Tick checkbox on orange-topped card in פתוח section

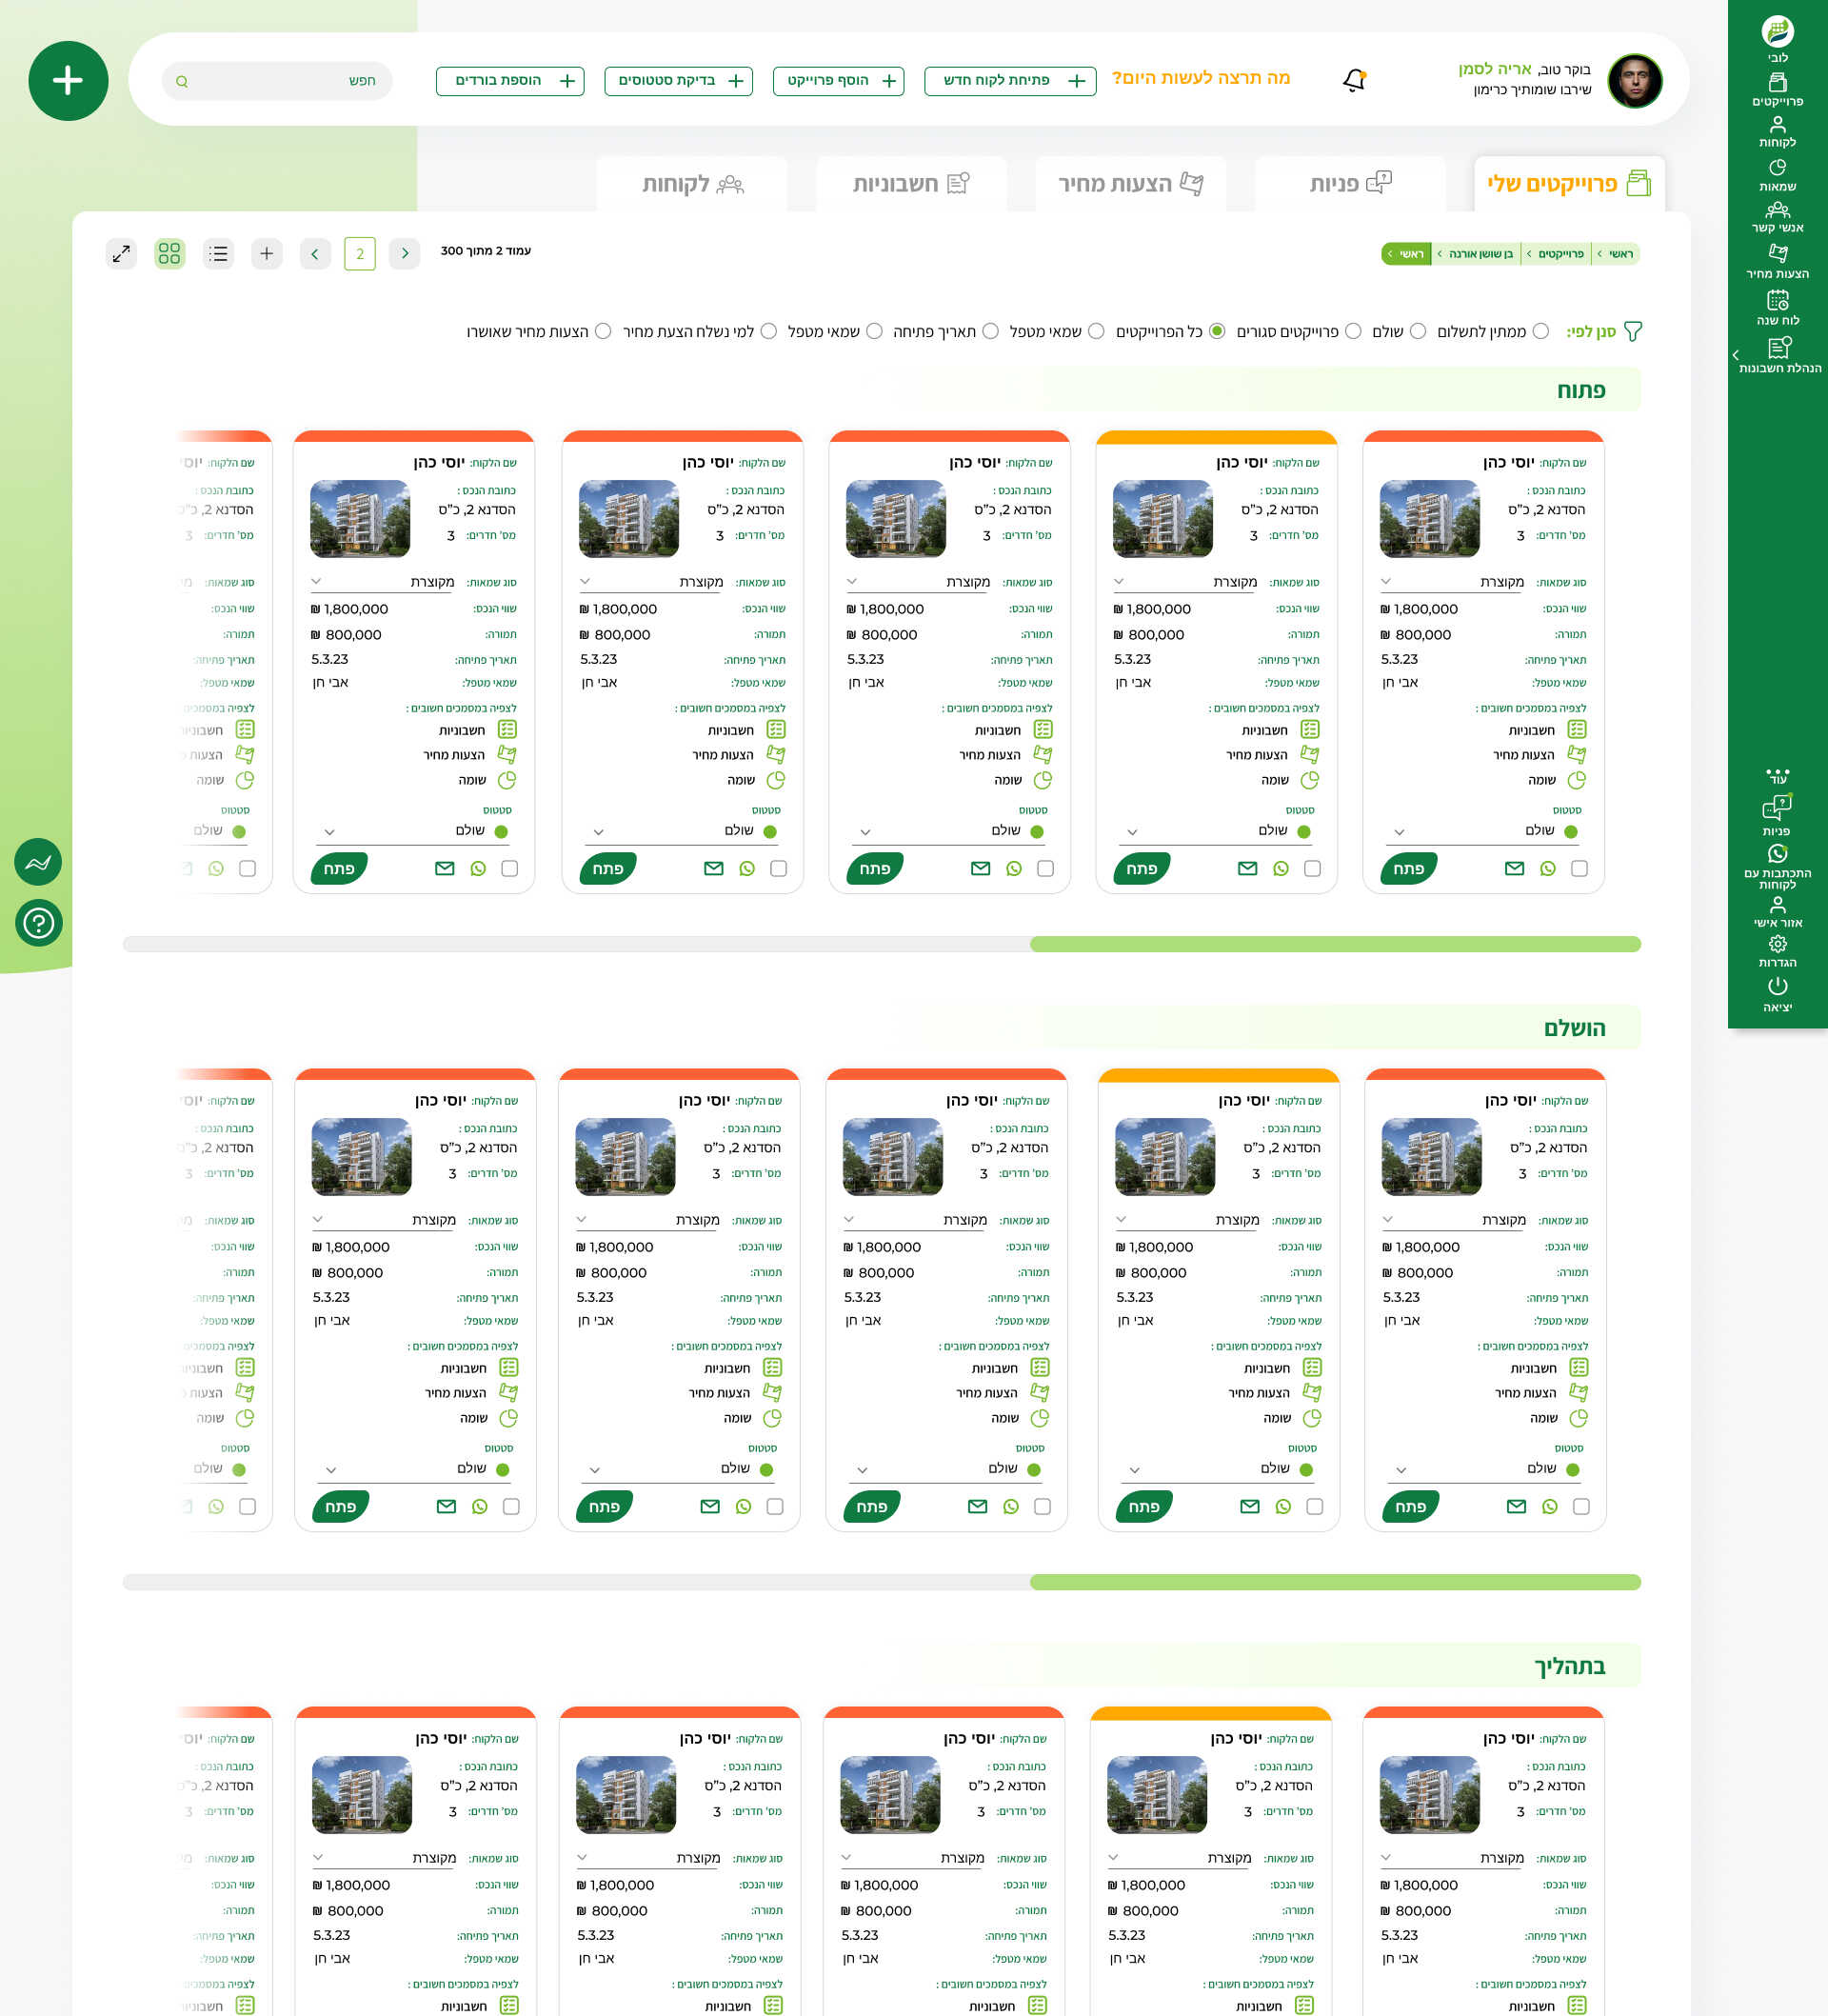point(1312,868)
